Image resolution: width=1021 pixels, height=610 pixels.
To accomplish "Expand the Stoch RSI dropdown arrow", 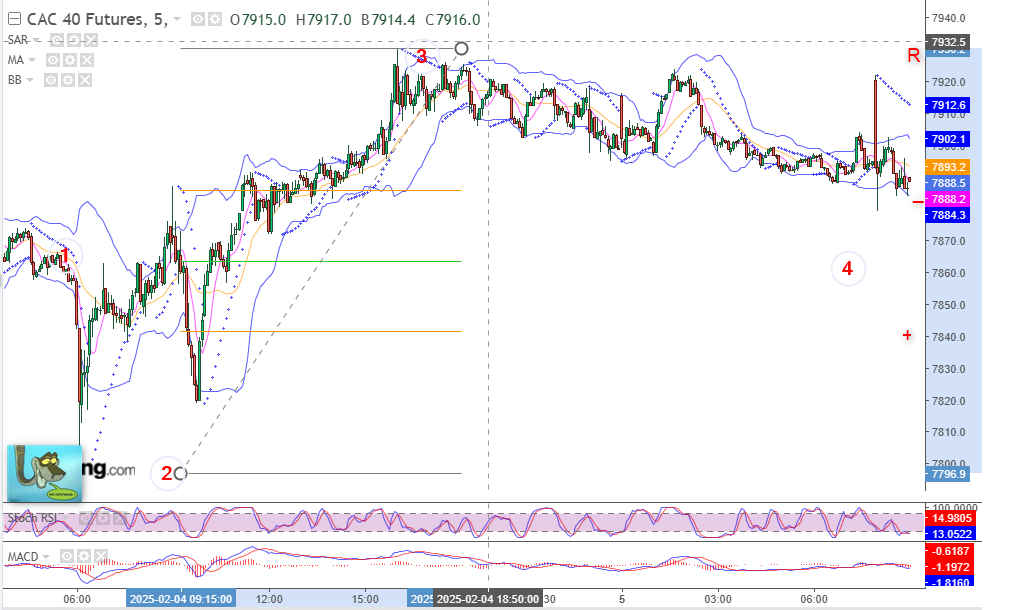I will coord(66,519).
